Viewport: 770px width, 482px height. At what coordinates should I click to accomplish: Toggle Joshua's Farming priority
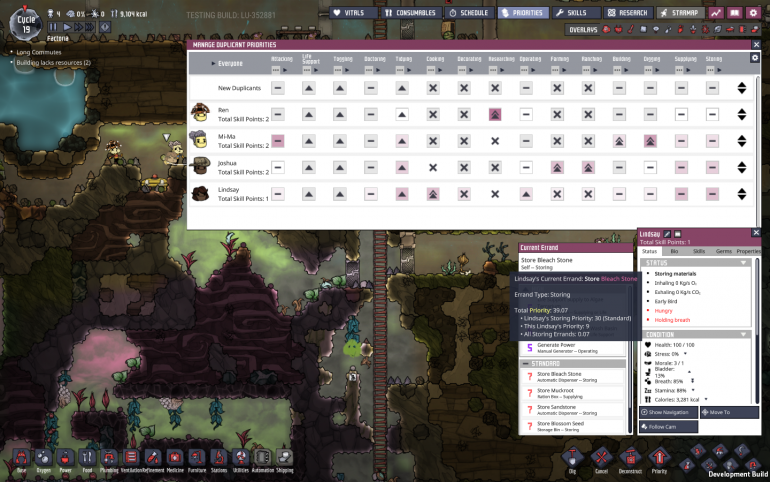pos(557,168)
